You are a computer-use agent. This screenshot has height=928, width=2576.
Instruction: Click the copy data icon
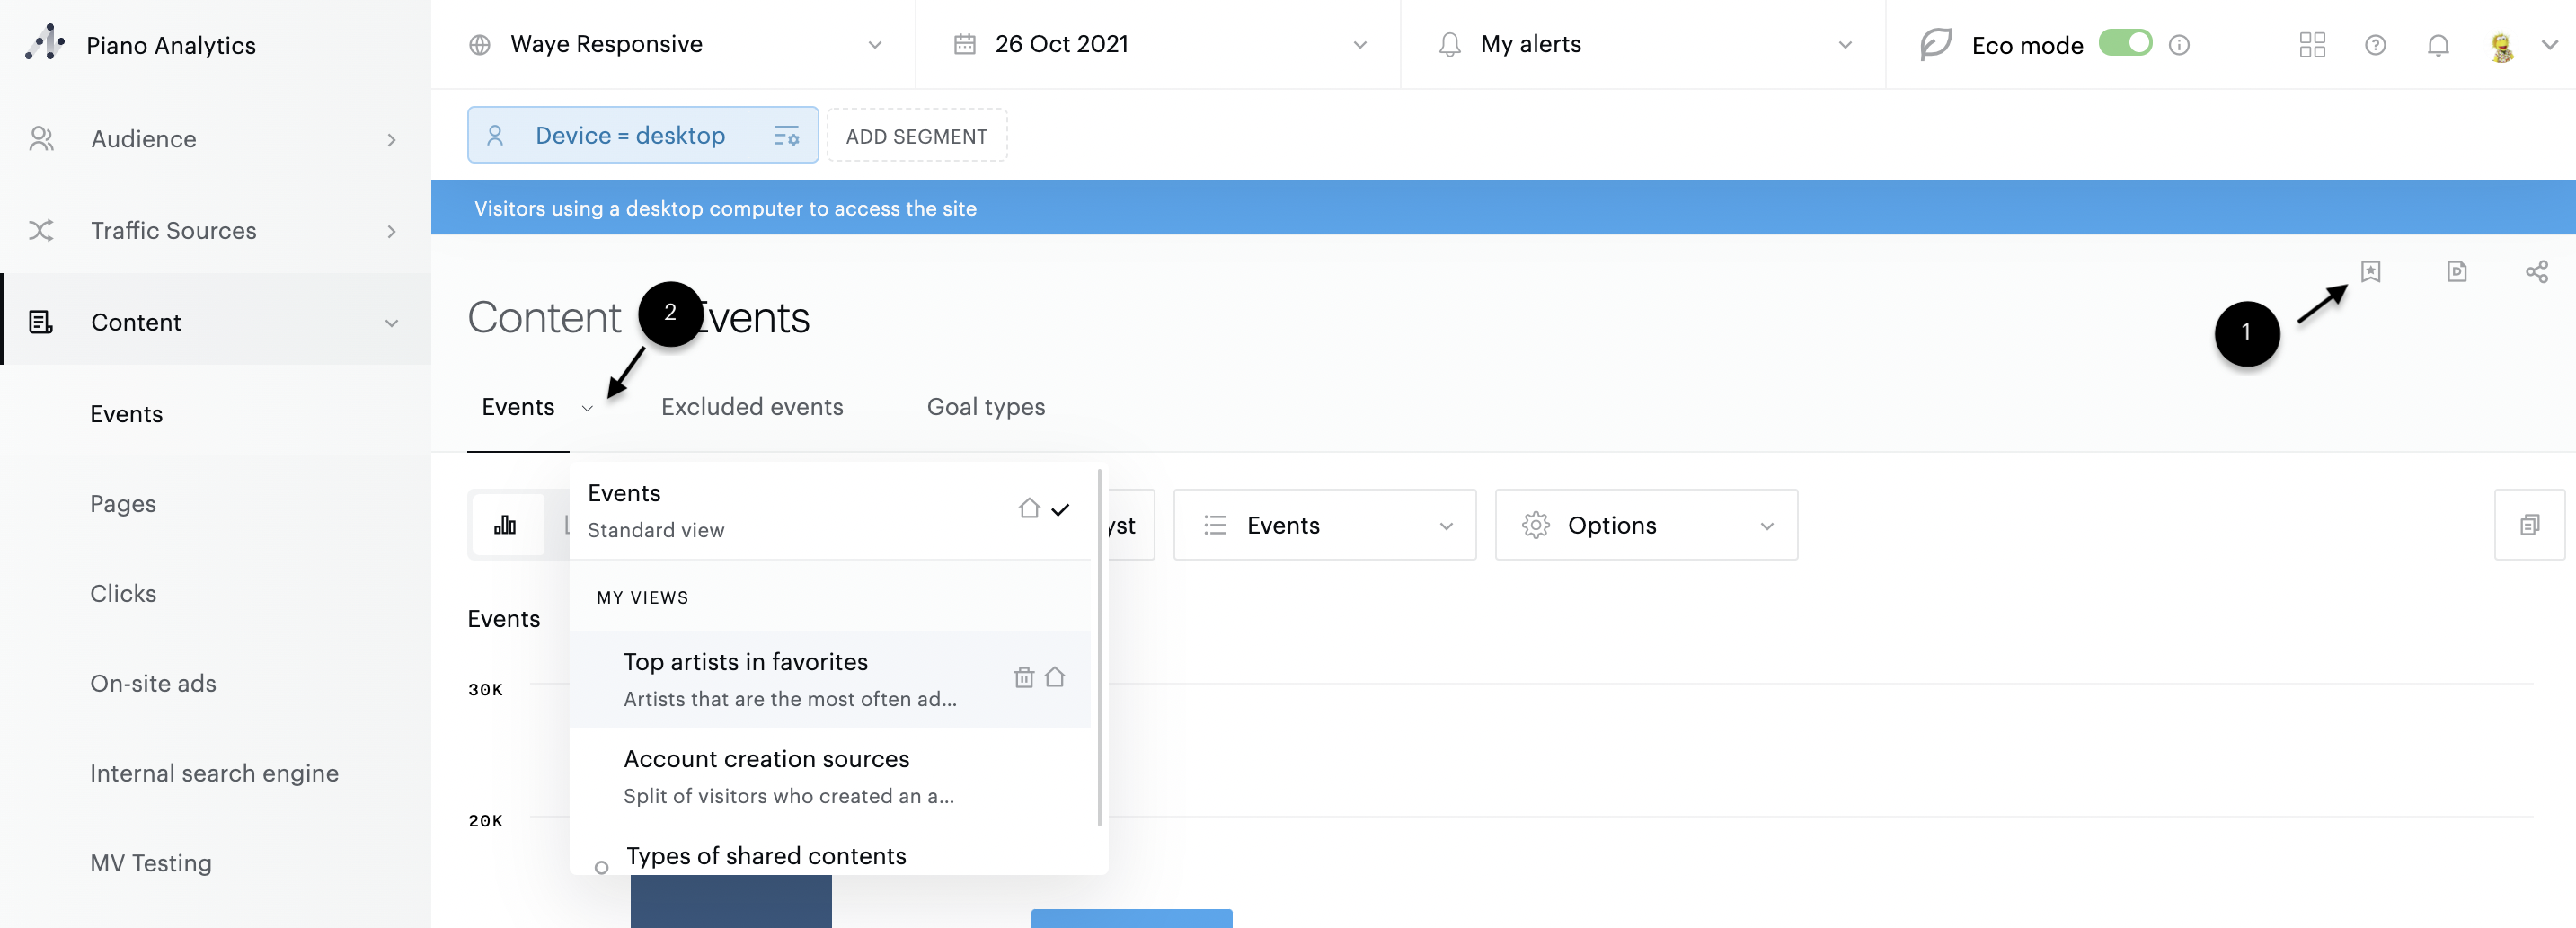(x=2529, y=525)
